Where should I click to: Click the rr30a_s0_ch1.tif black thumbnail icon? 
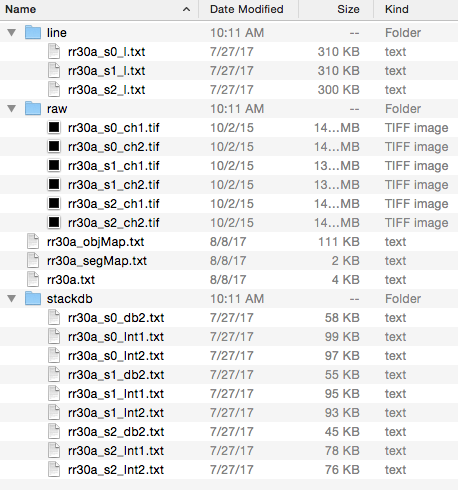click(54, 127)
